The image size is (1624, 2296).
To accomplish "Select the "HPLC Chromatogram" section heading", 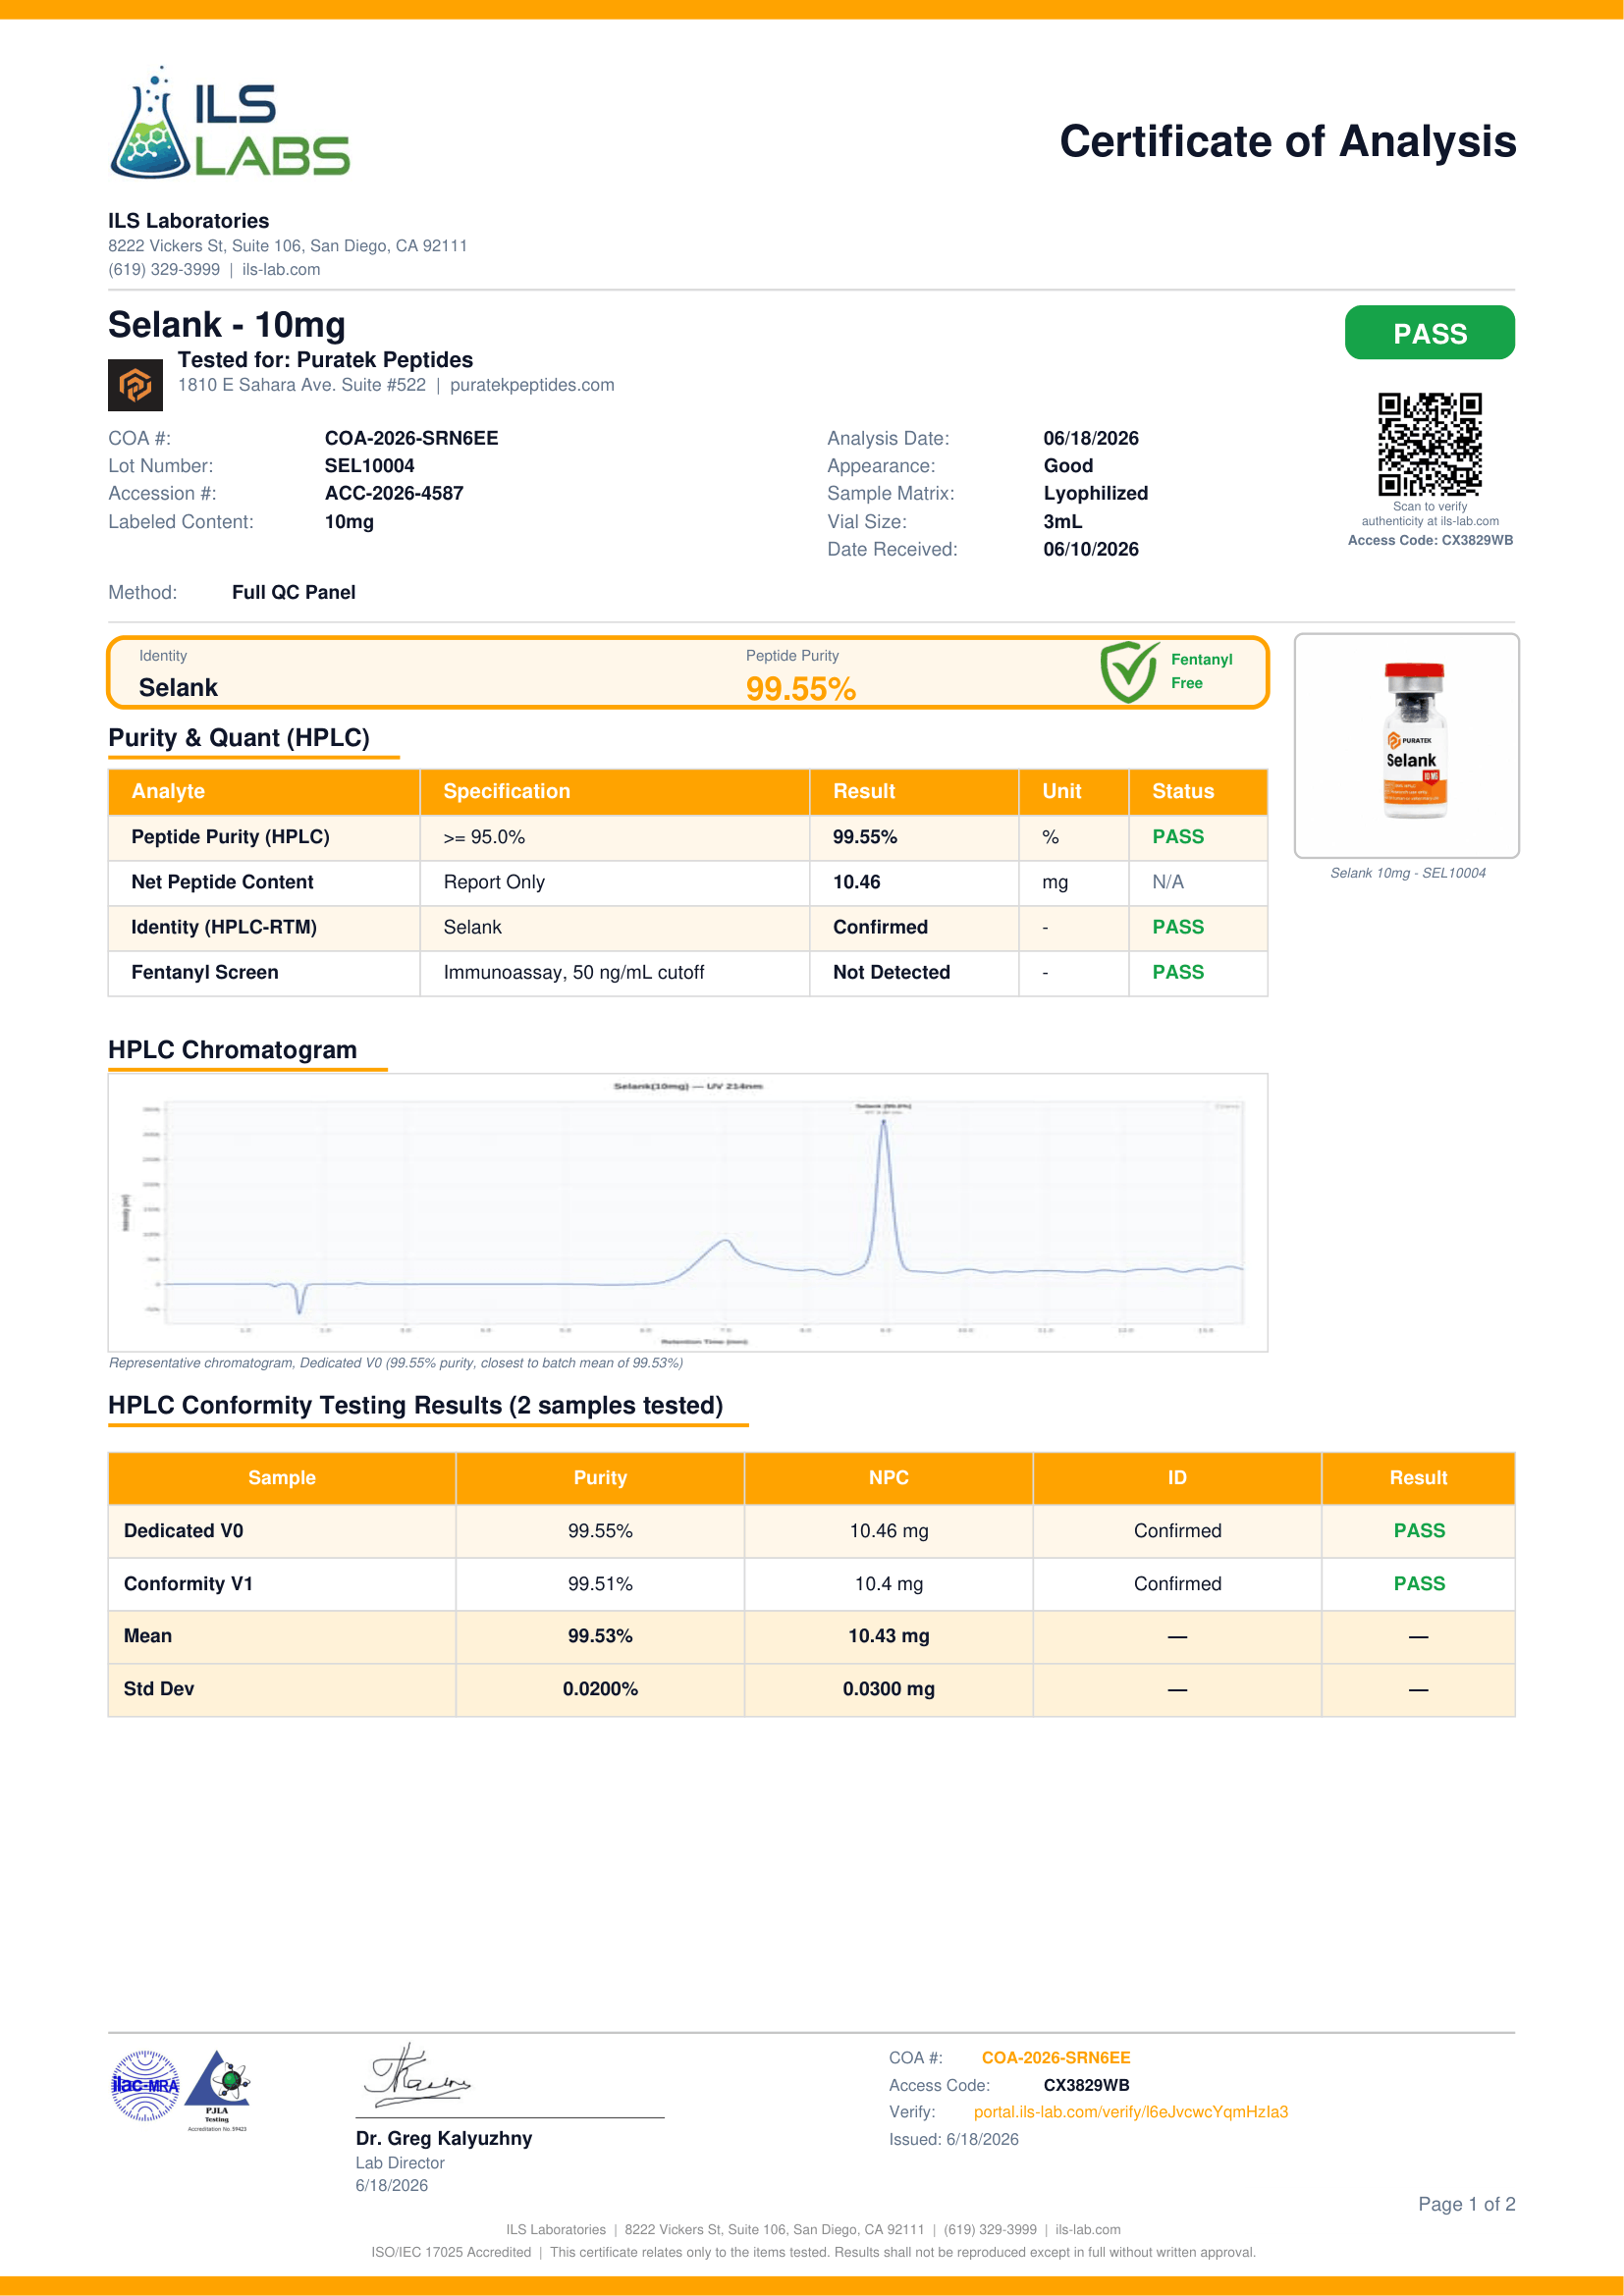I will pyautogui.click(x=233, y=1050).
